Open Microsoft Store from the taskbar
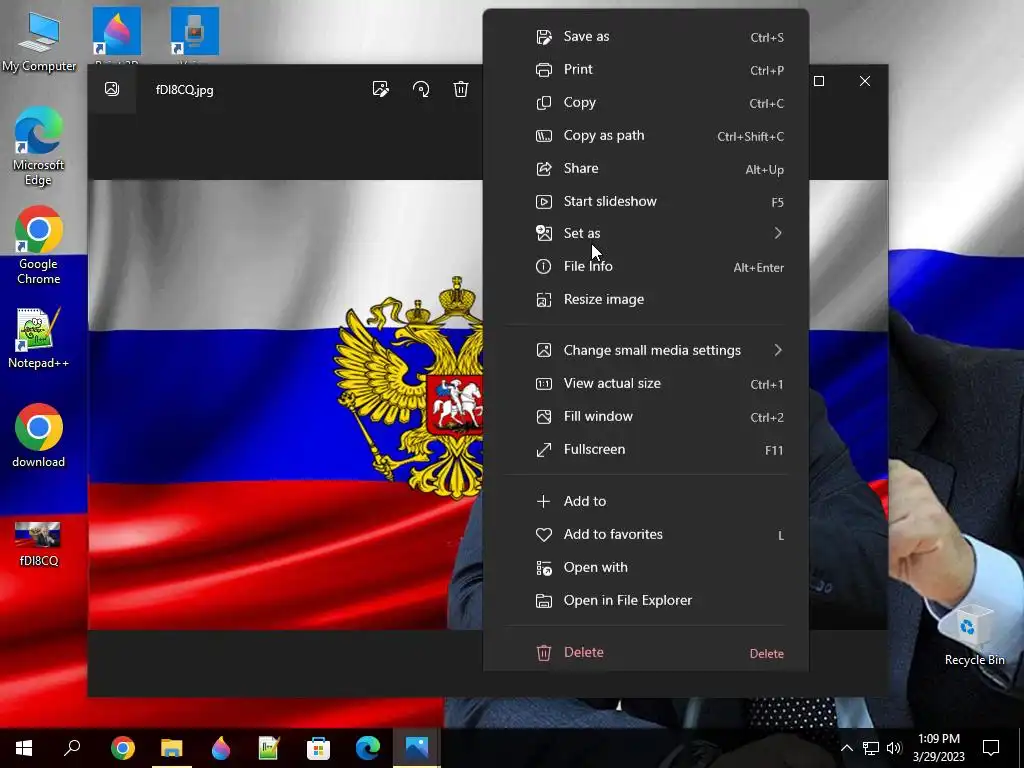 (x=318, y=747)
